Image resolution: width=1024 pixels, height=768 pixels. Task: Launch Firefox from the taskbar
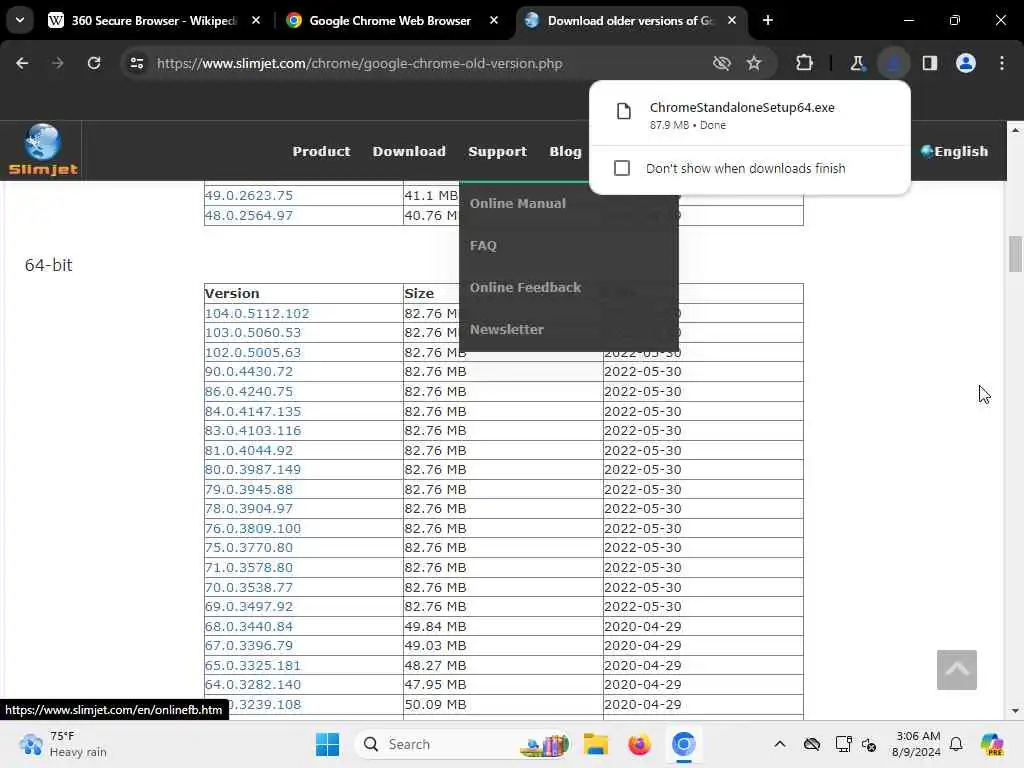639,744
